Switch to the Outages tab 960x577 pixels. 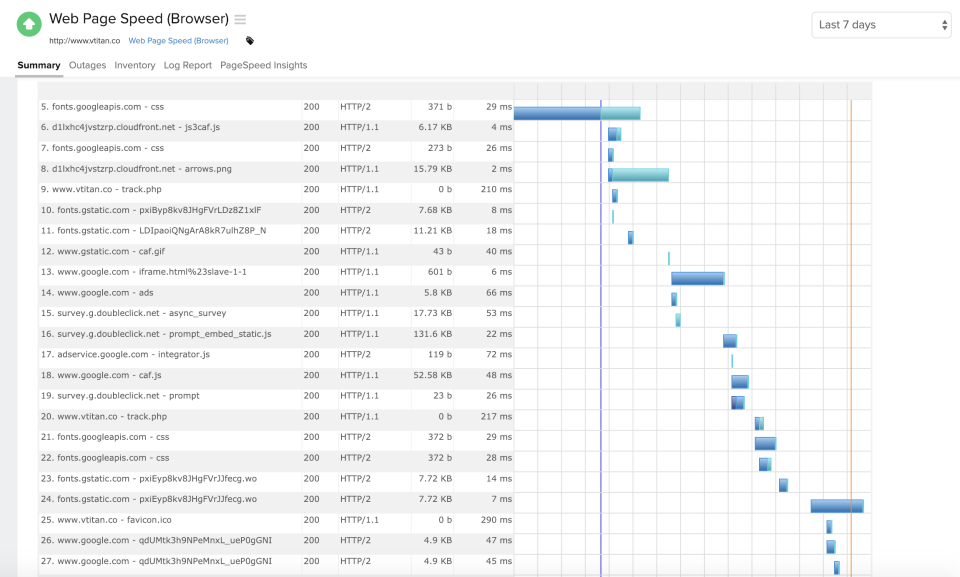point(87,65)
